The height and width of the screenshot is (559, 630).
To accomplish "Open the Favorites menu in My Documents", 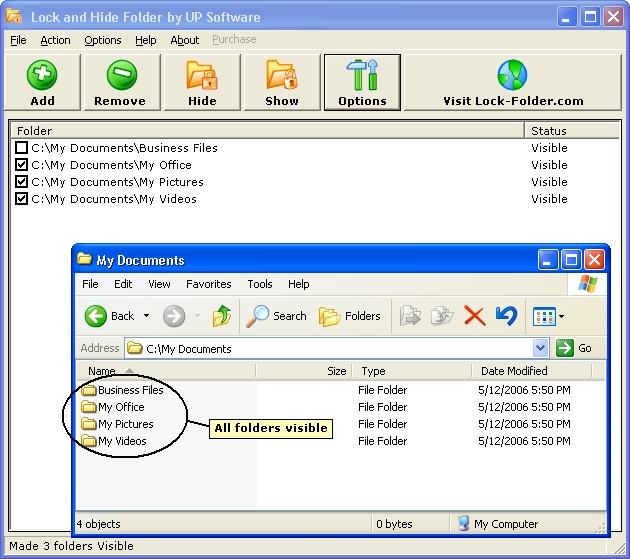I will tap(209, 284).
